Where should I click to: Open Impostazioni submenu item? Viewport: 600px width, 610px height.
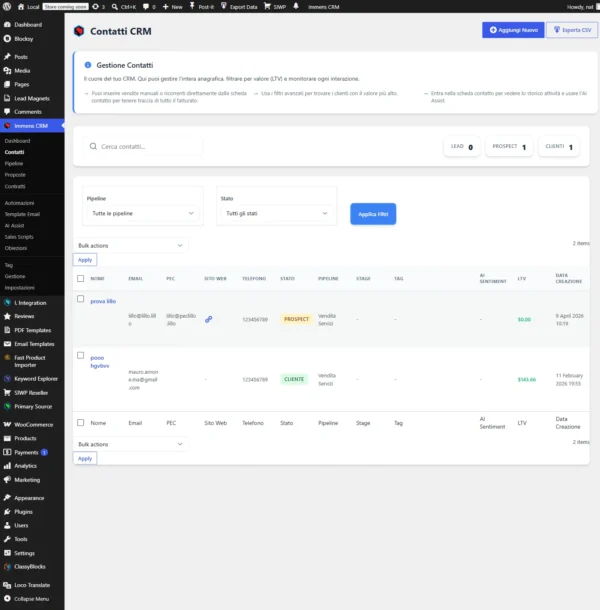[19, 287]
